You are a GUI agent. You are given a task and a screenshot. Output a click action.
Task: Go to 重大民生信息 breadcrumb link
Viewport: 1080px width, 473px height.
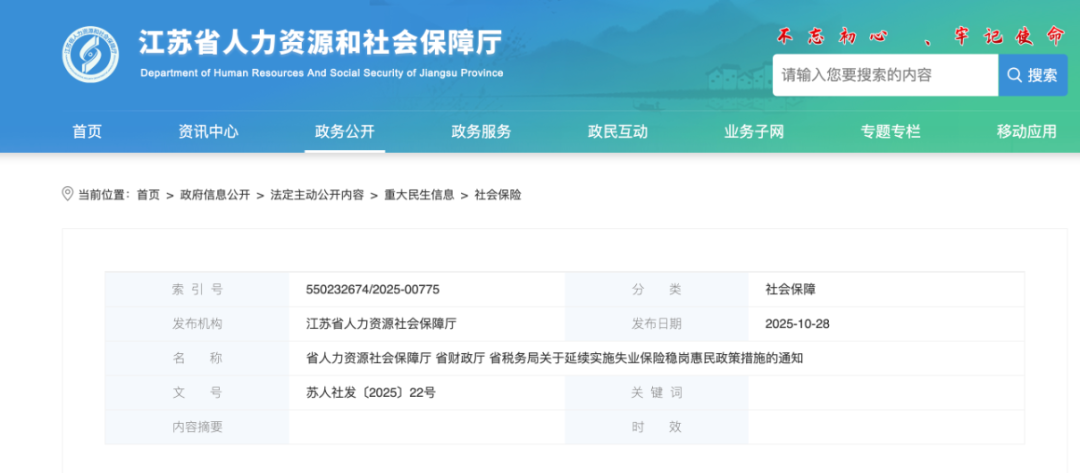tap(419, 195)
